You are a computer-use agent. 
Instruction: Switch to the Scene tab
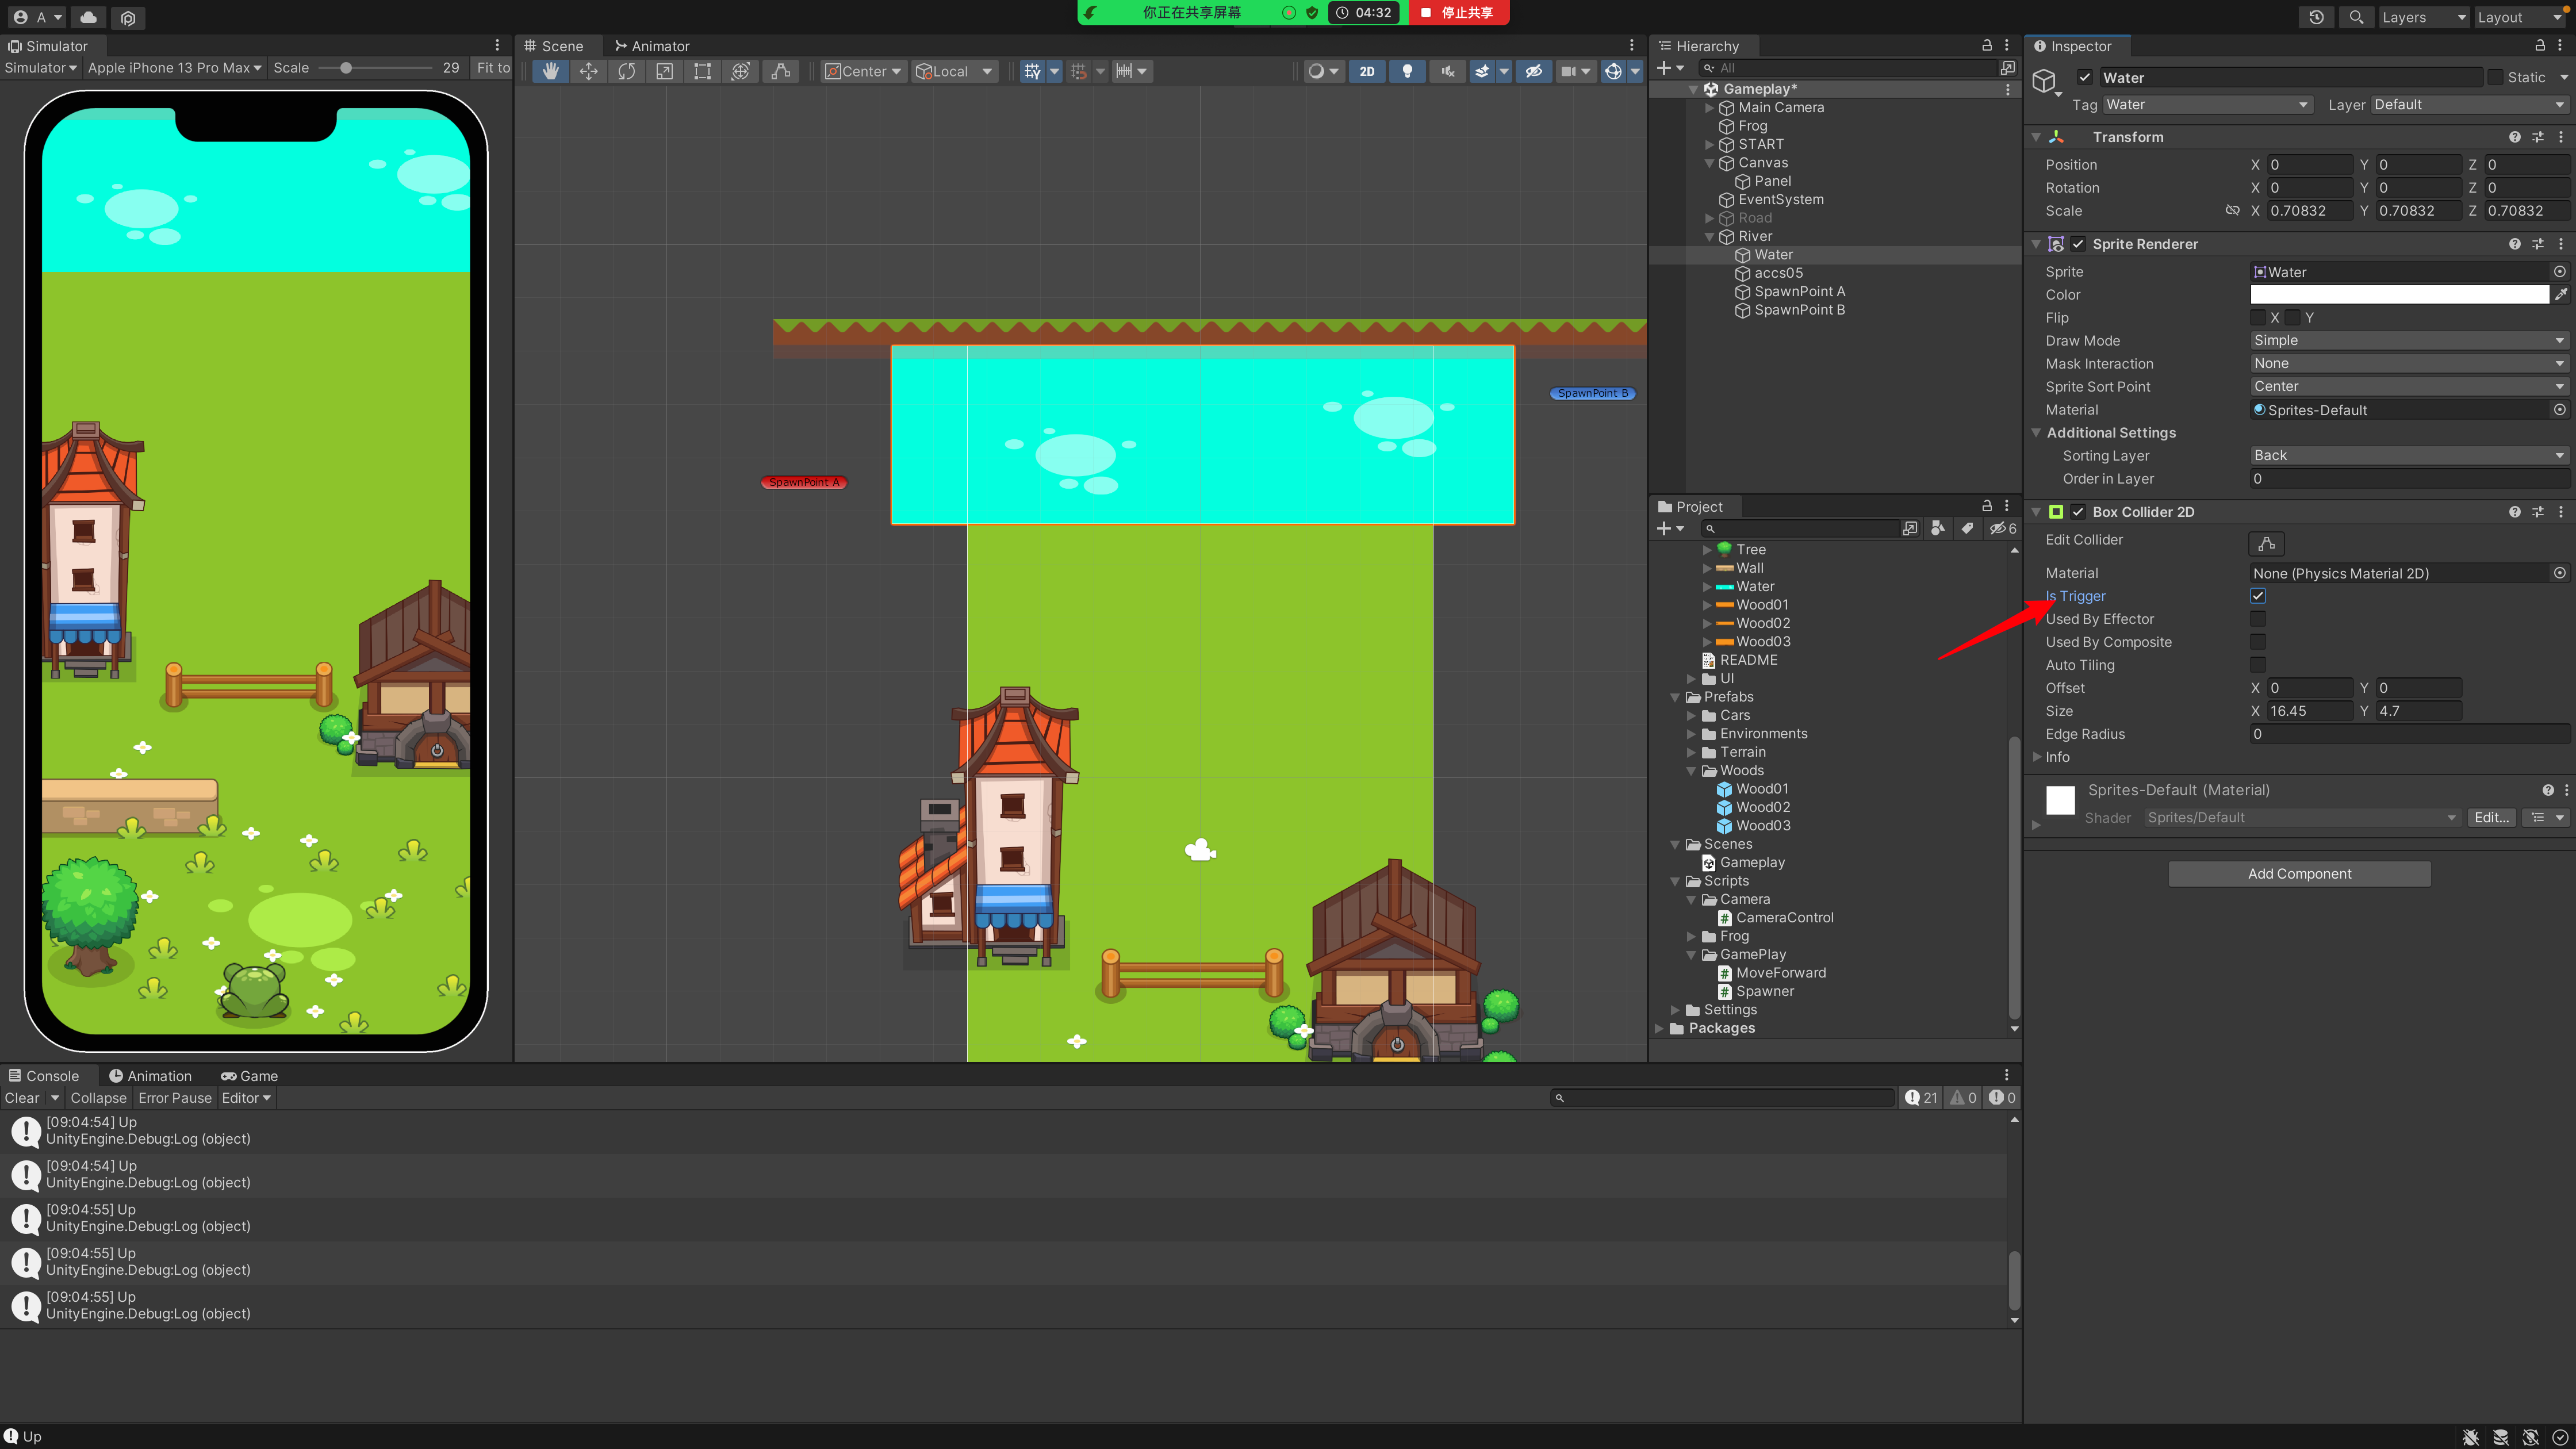[554, 46]
